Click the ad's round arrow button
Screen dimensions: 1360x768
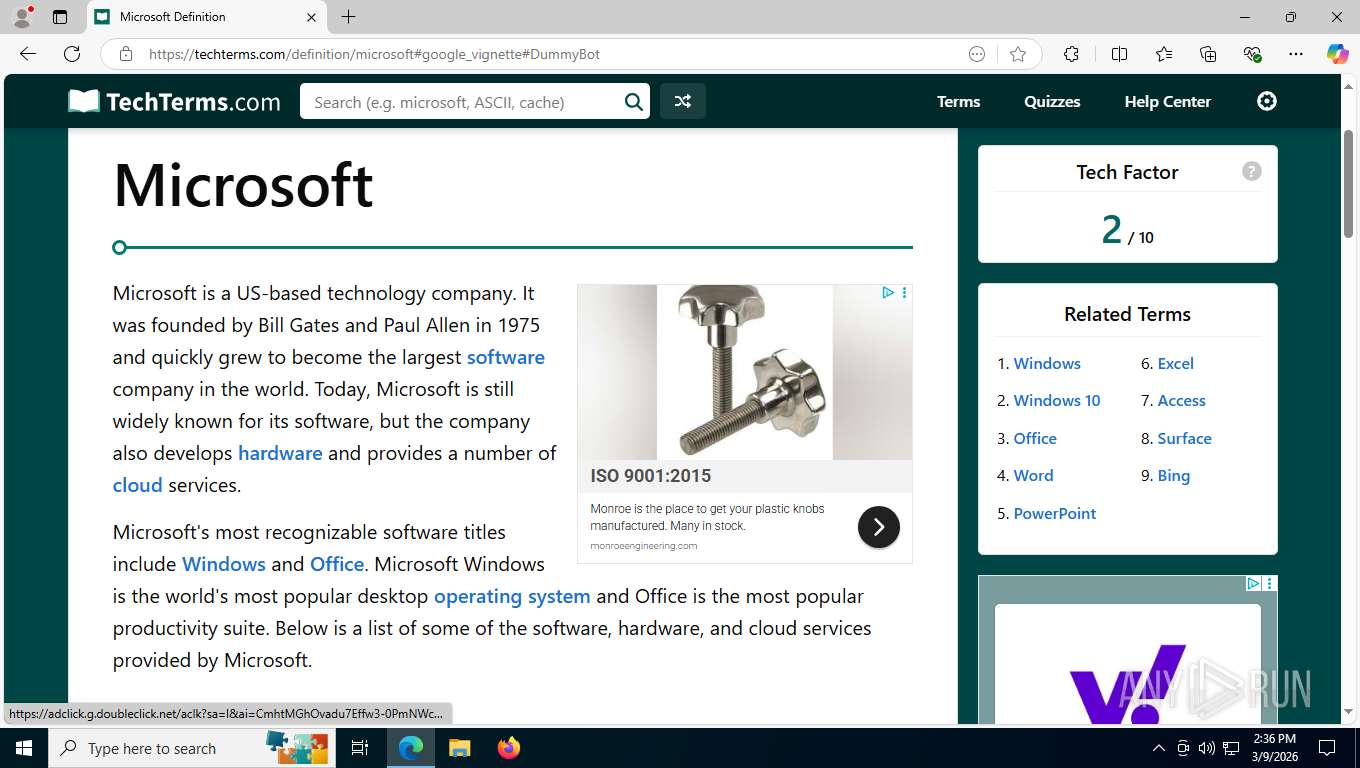pos(879,527)
